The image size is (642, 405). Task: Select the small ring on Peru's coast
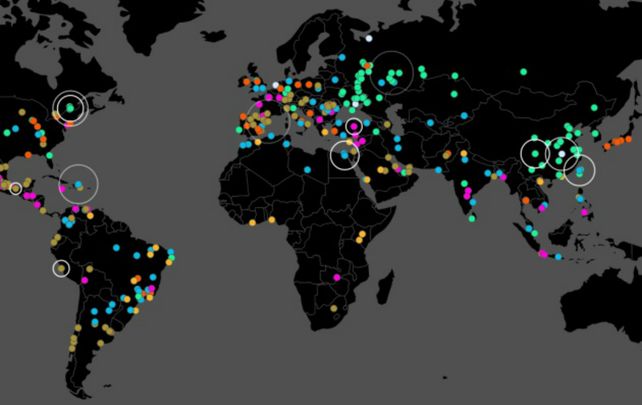pyautogui.click(x=61, y=269)
